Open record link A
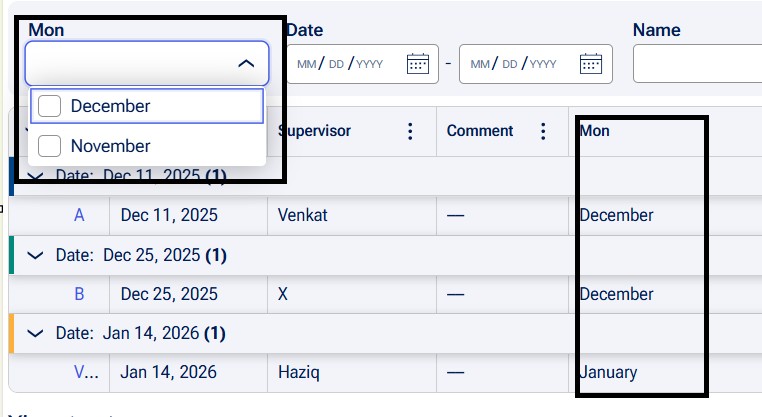Screen dimensions: 762x417 (x=79, y=215)
